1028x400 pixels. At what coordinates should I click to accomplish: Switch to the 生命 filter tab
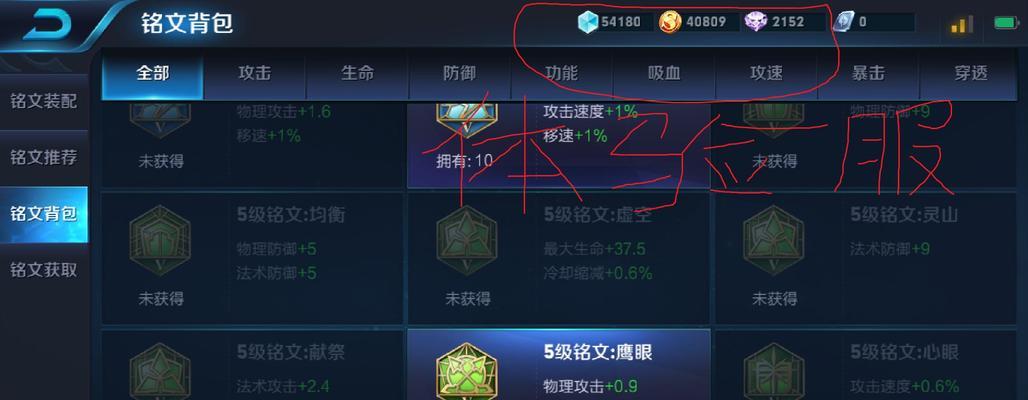click(357, 73)
